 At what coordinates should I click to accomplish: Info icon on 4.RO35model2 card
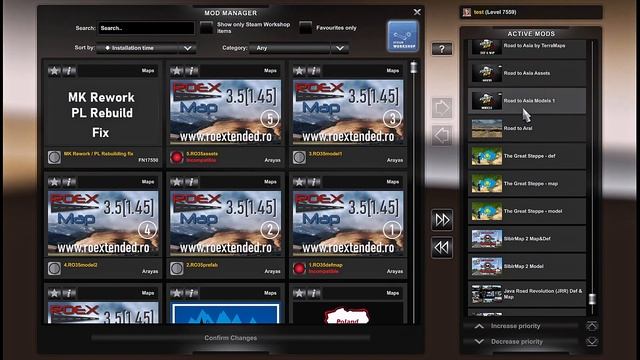69,182
